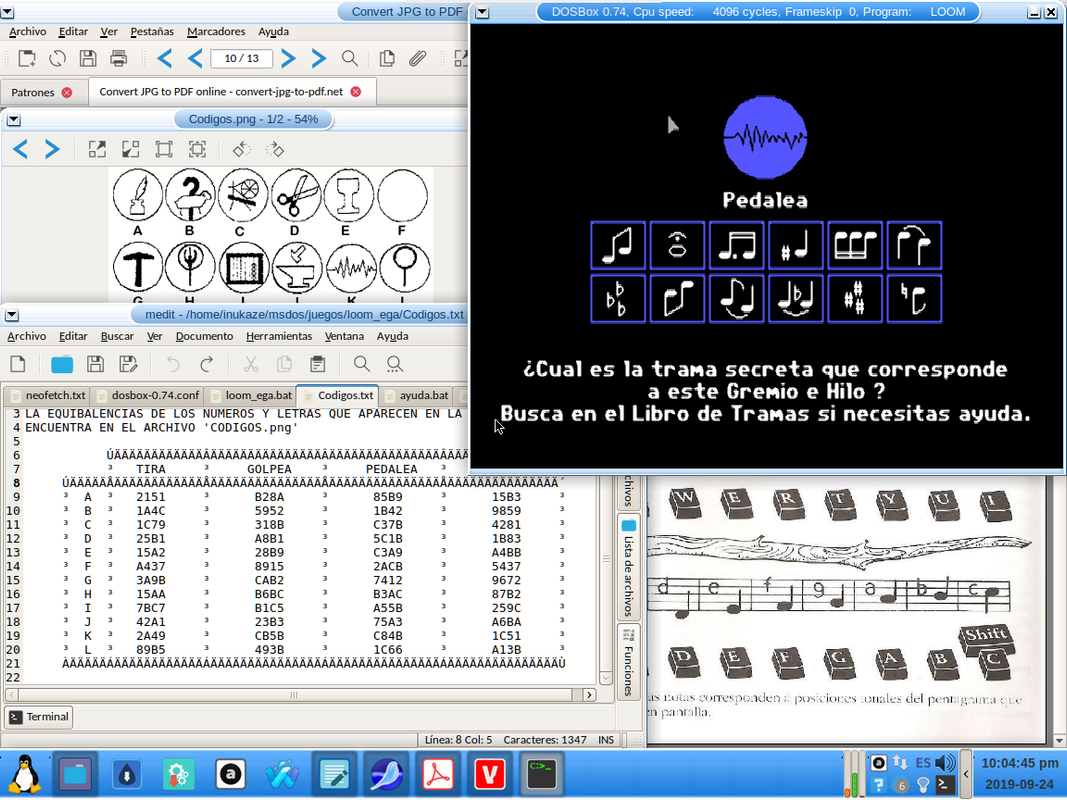The width and height of the screenshot is (1067, 800).
Task: Select first music note symbol in Loom grid
Action: pyautogui.click(x=618, y=245)
